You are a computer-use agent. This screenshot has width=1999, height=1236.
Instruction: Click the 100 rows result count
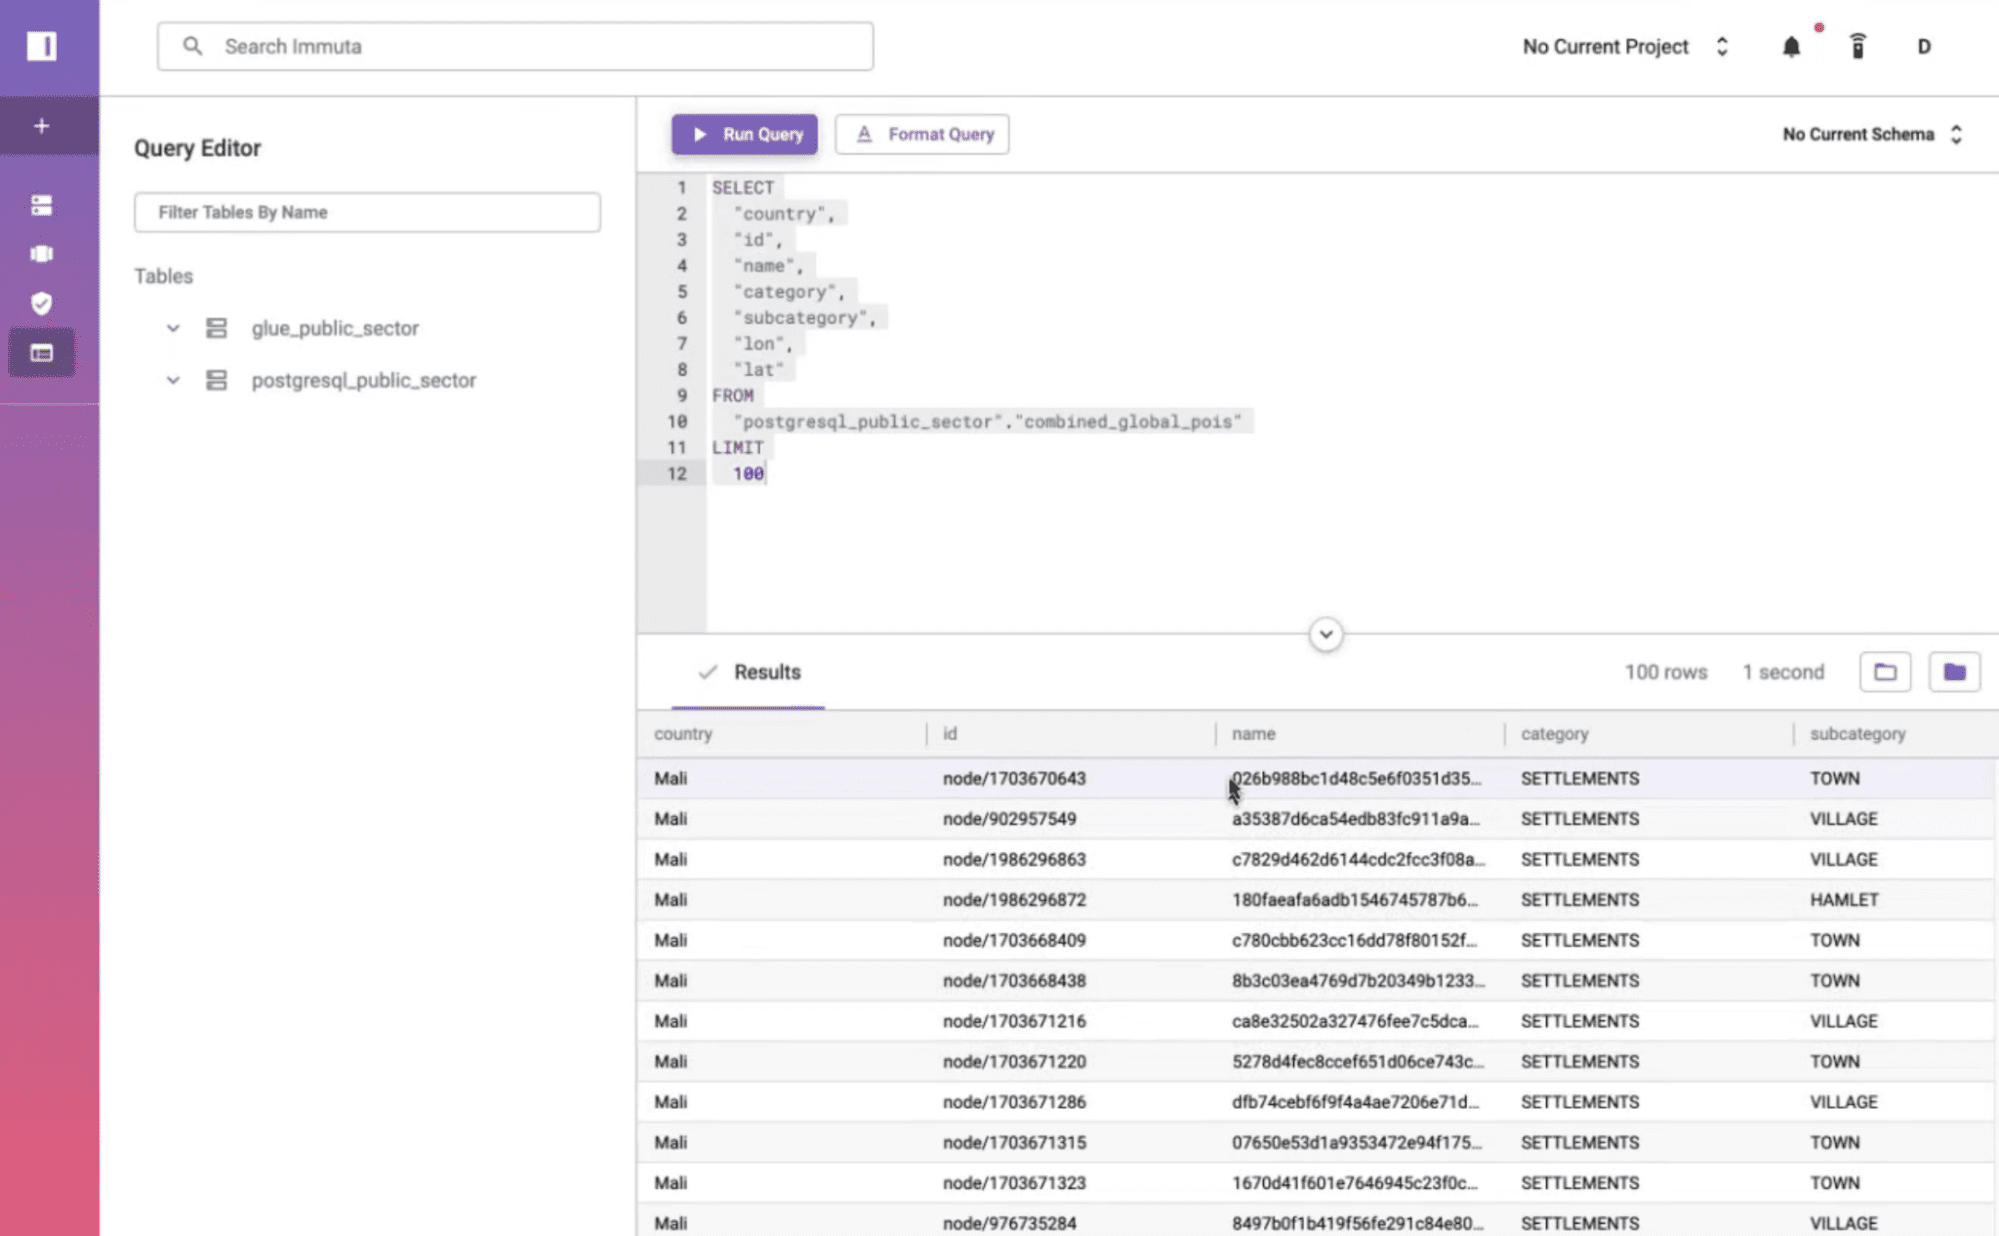click(1665, 672)
